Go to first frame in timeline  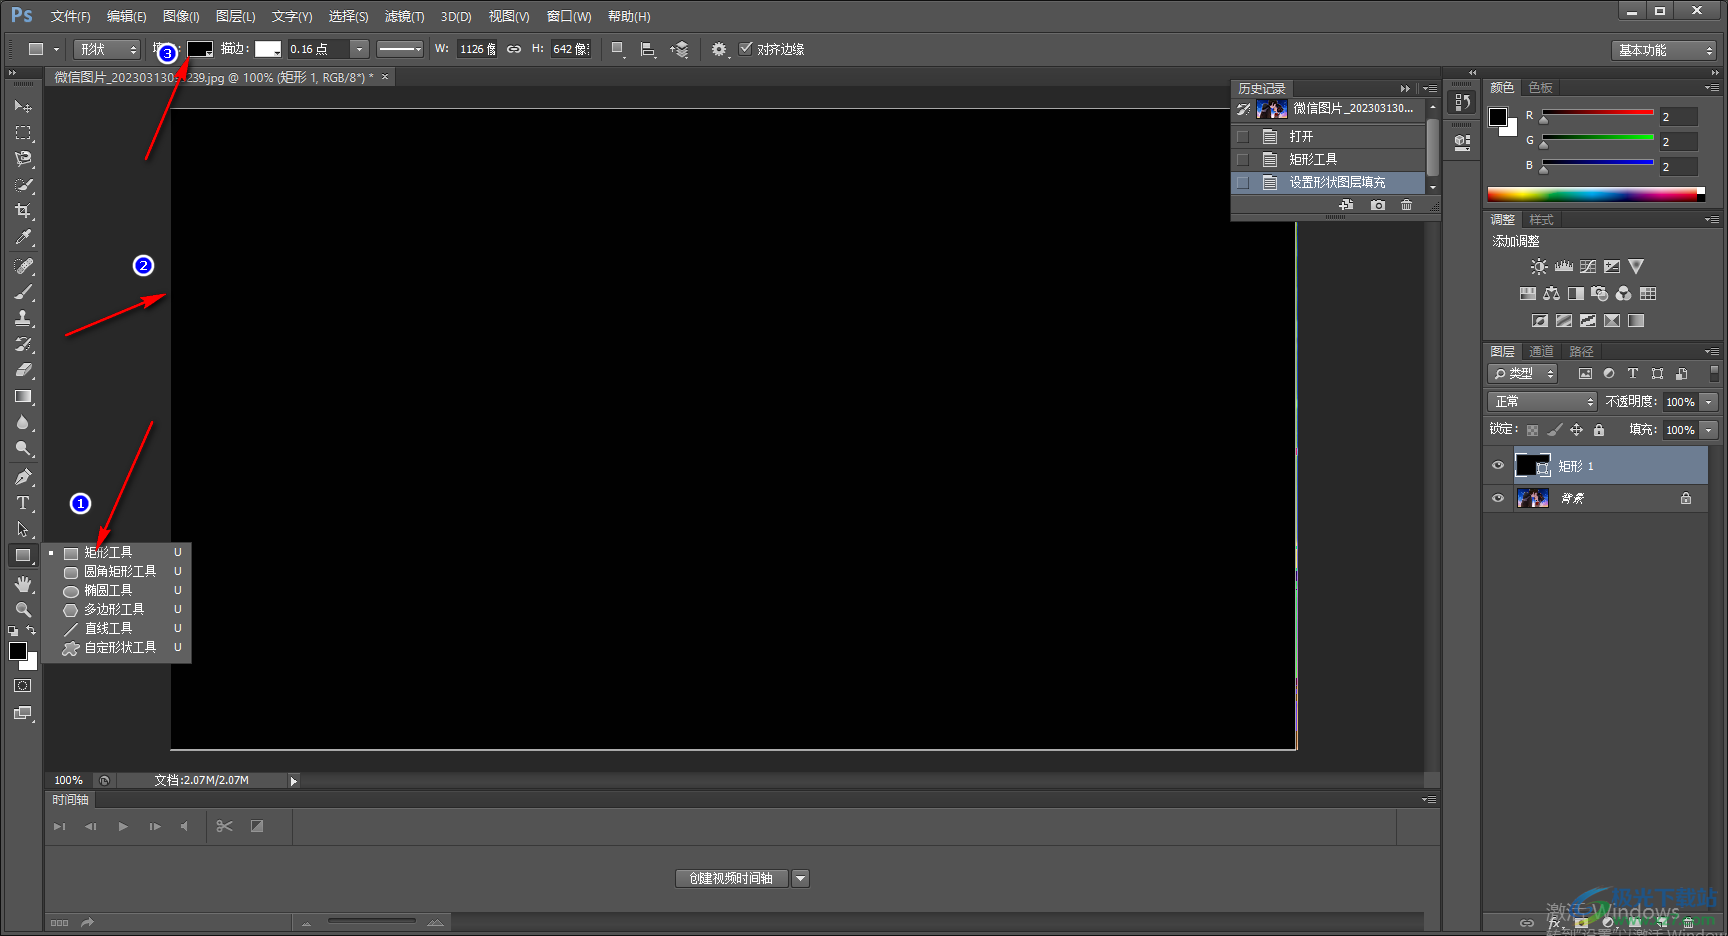click(59, 826)
